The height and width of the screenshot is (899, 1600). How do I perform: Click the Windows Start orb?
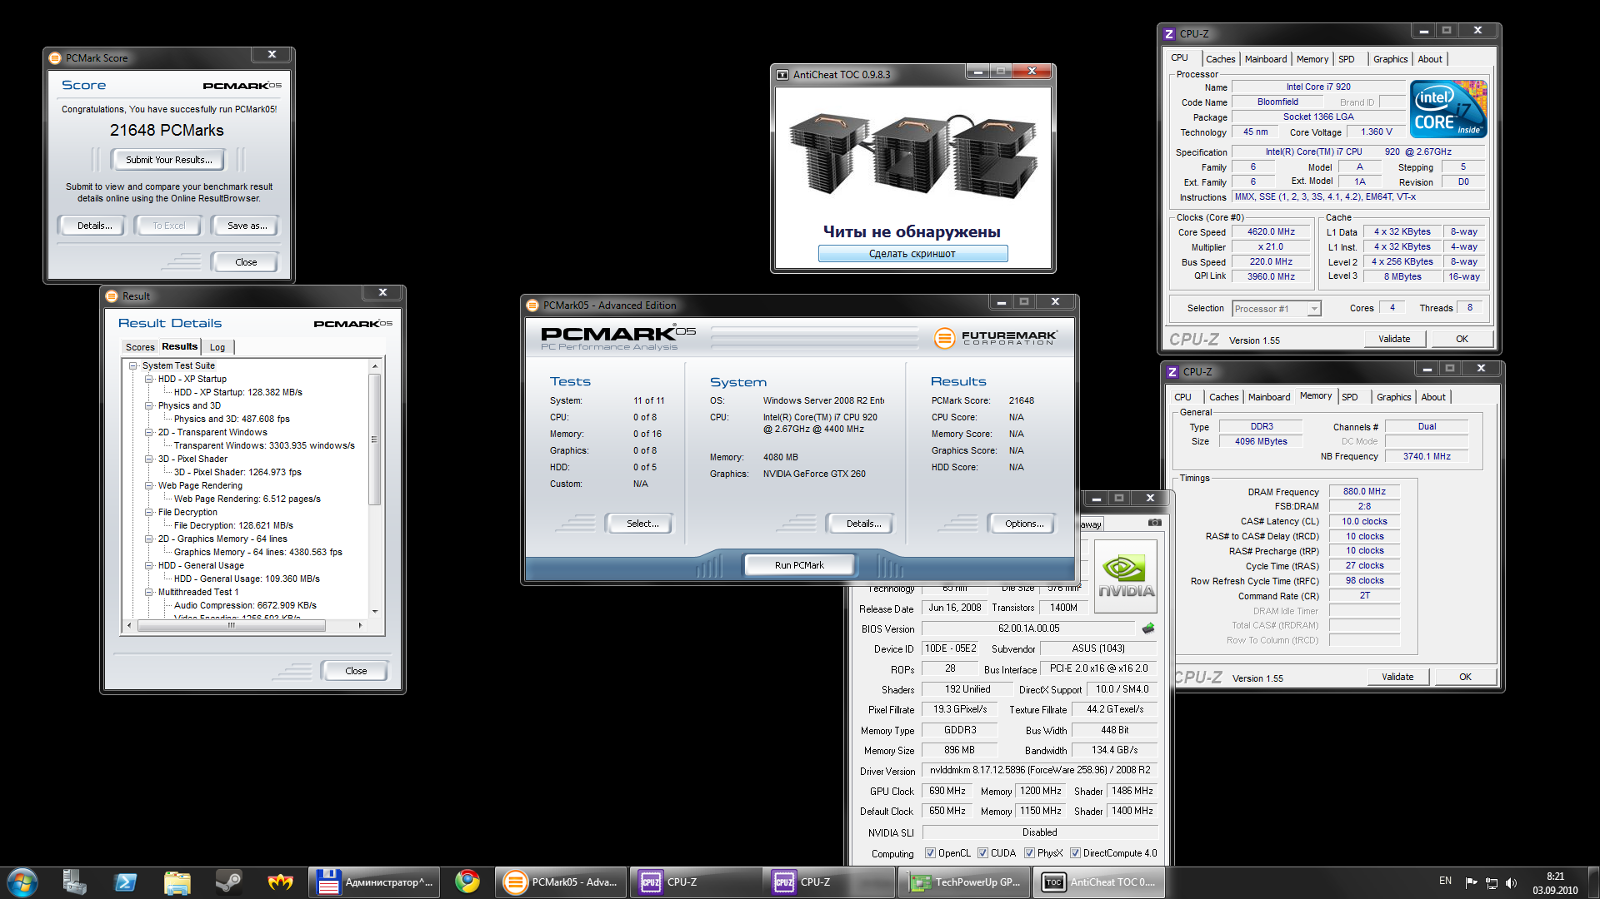click(x=22, y=882)
